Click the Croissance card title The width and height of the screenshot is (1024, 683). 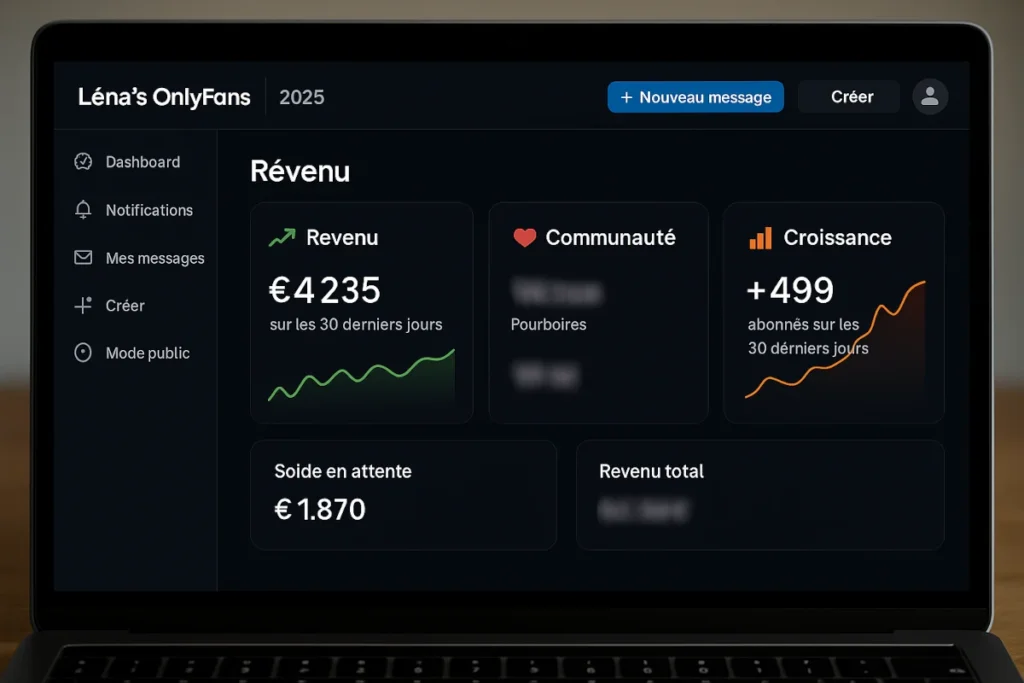pos(837,238)
